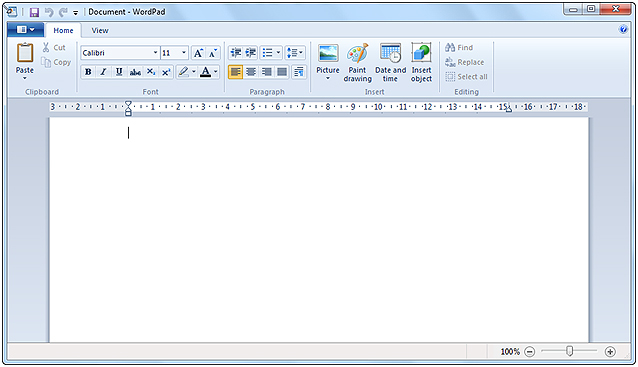Apply the font text color
The height and width of the screenshot is (367, 638).
tap(206, 72)
